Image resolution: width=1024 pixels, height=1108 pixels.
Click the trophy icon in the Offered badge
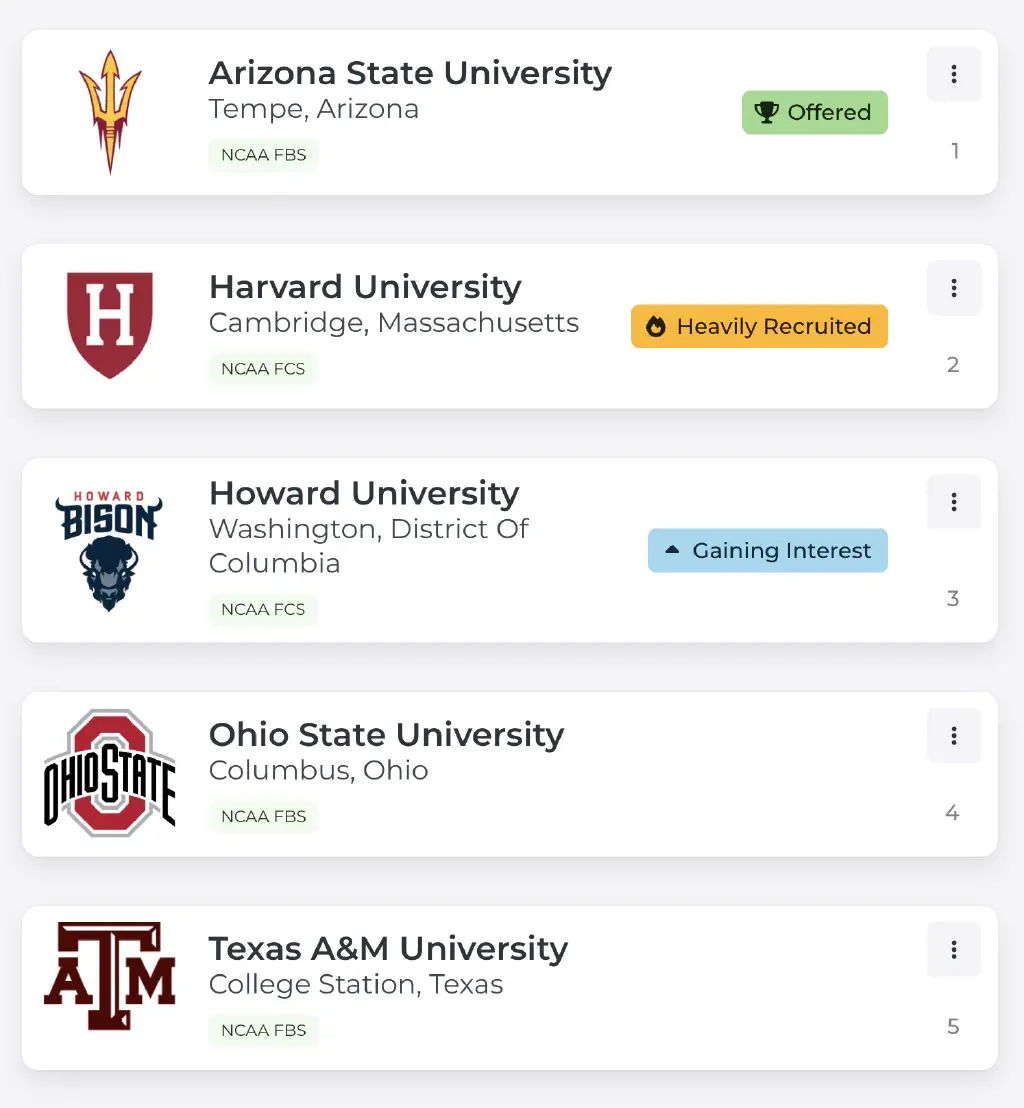tap(767, 113)
